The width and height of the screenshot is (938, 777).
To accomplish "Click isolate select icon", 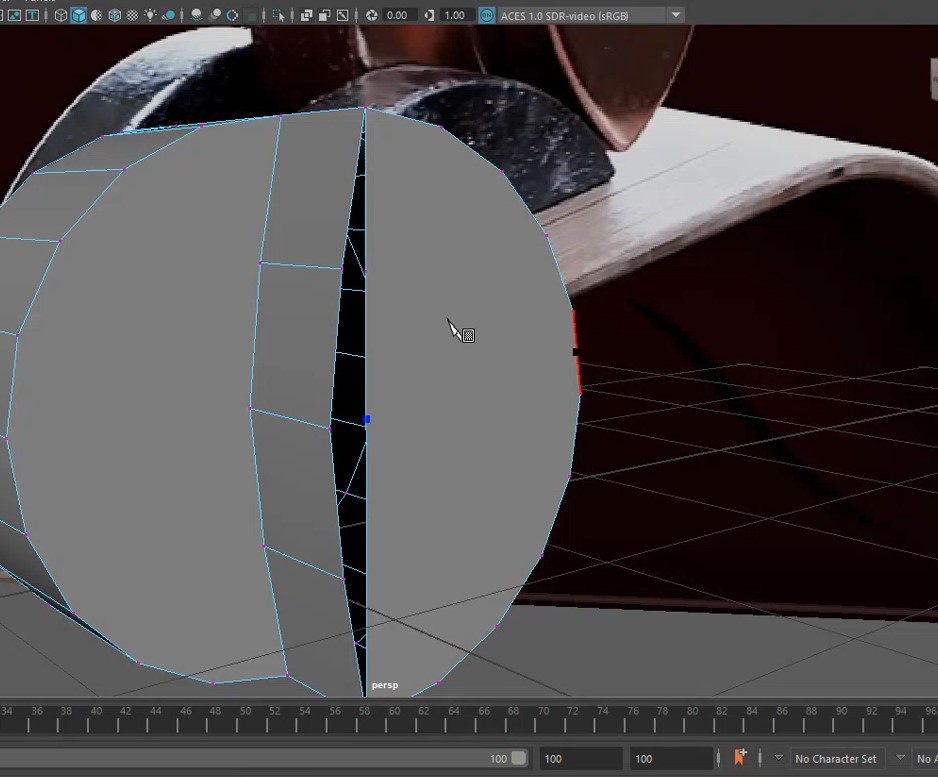I will (278, 15).
